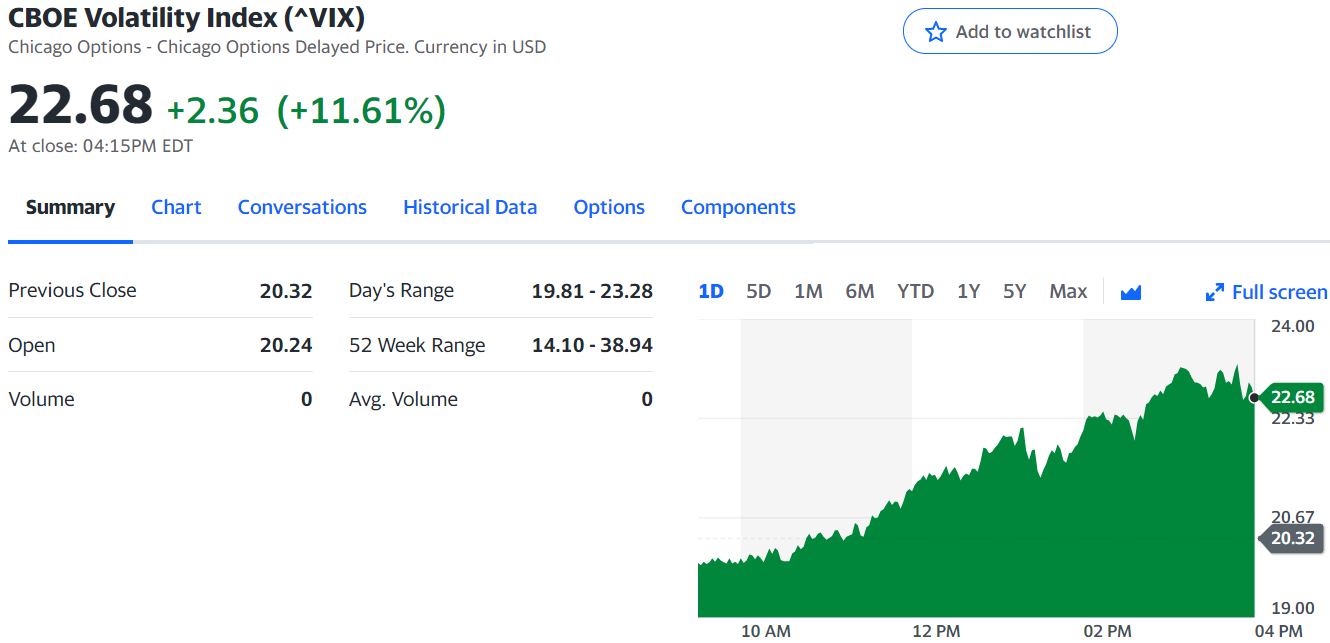
Task: Switch chart to area chart type icon
Action: [x=1131, y=292]
